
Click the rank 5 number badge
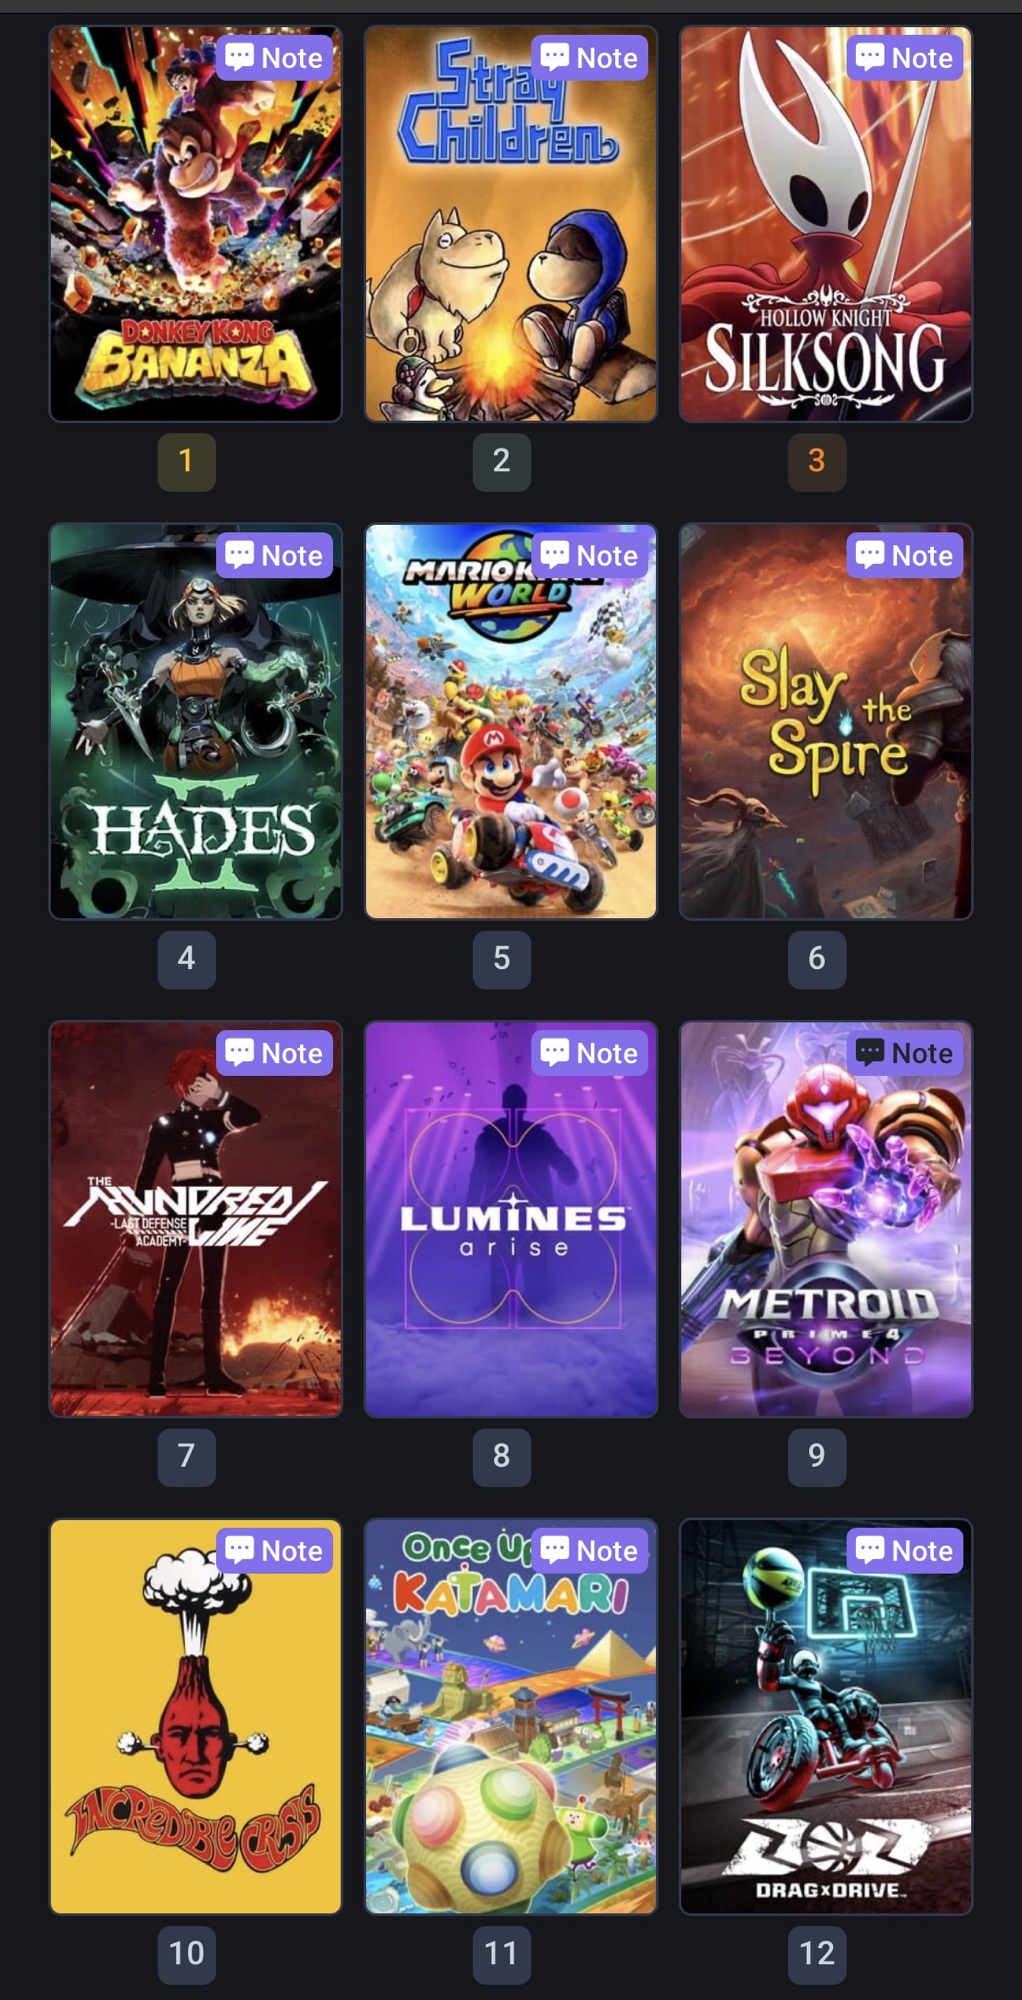point(502,958)
